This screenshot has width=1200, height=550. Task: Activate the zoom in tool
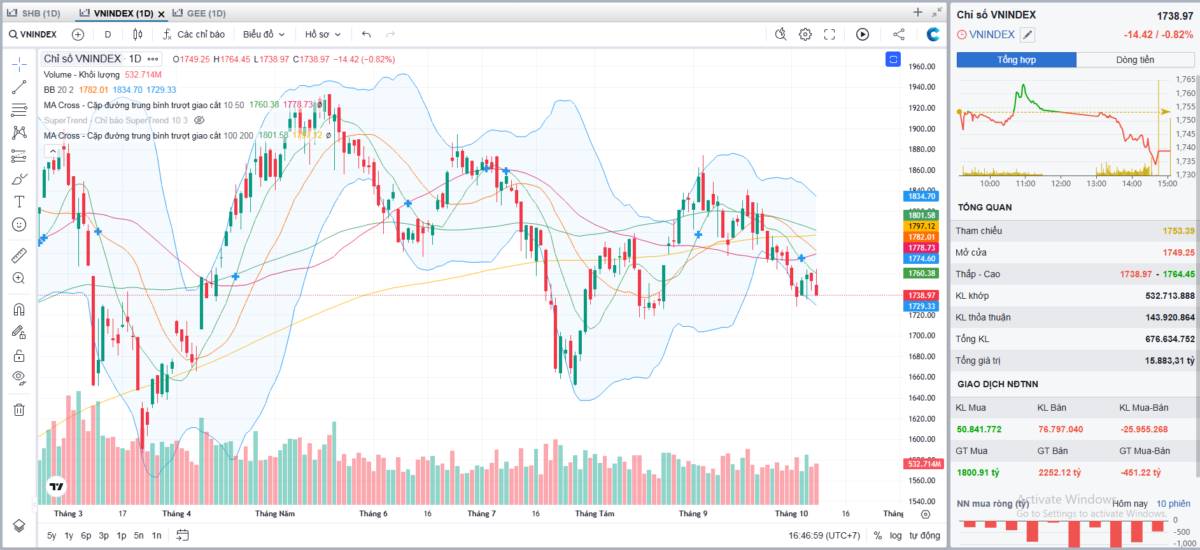18,278
